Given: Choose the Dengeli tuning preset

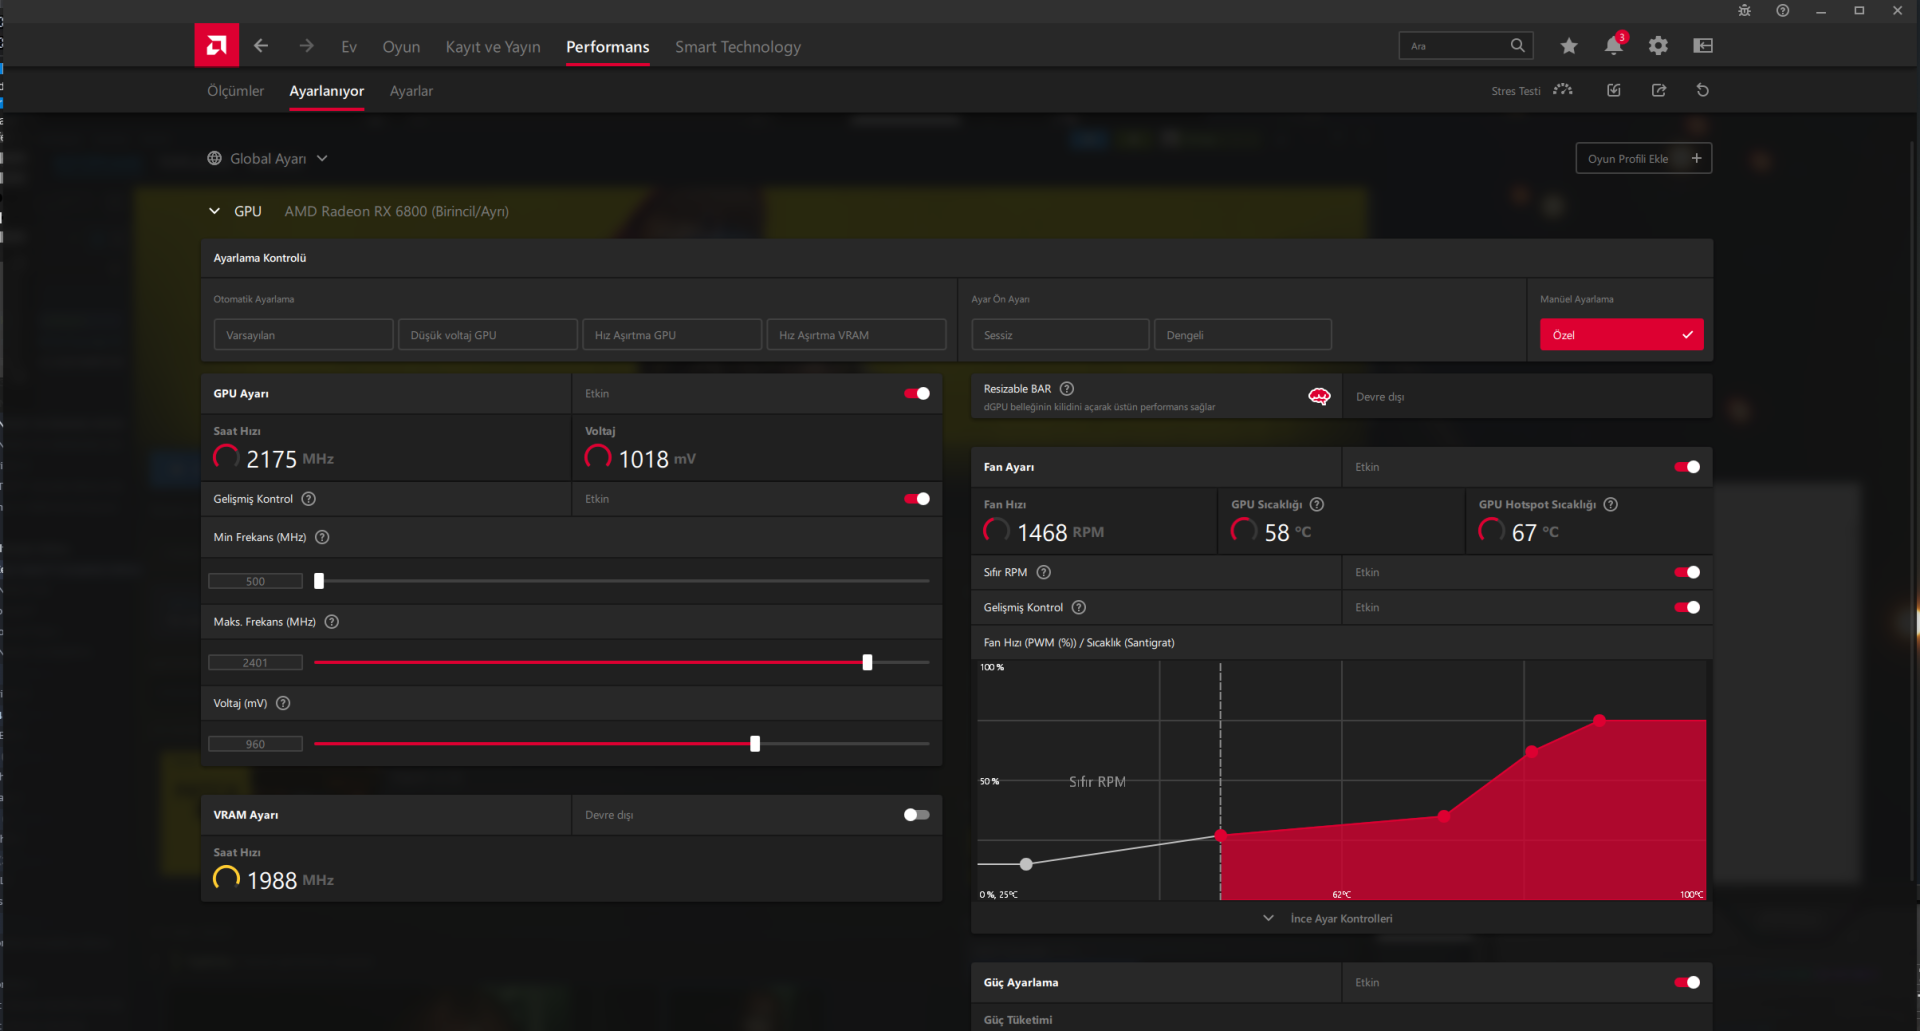Looking at the screenshot, I should (1243, 335).
